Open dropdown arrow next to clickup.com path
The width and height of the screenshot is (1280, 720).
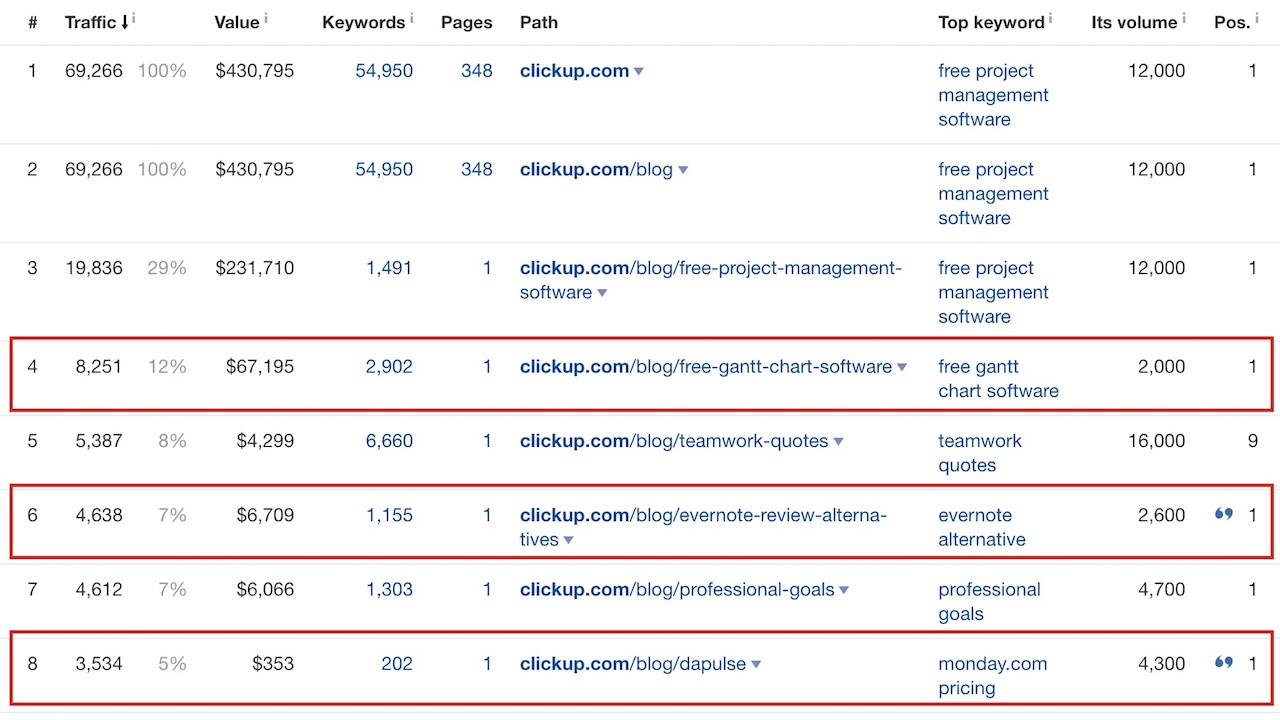pos(639,72)
